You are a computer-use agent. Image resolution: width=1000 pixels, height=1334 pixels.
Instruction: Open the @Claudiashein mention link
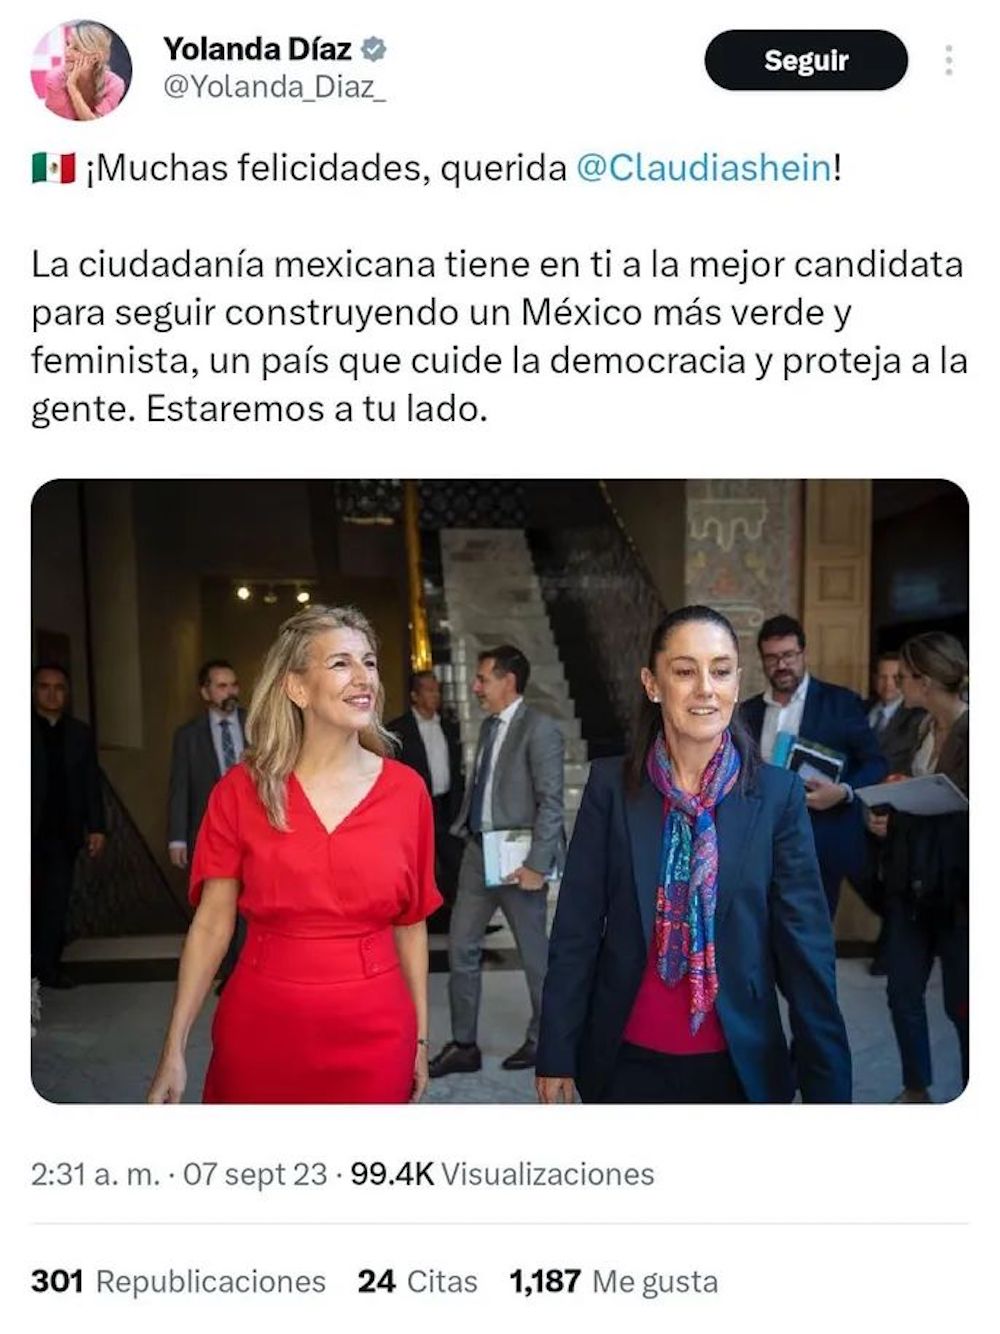704,168
